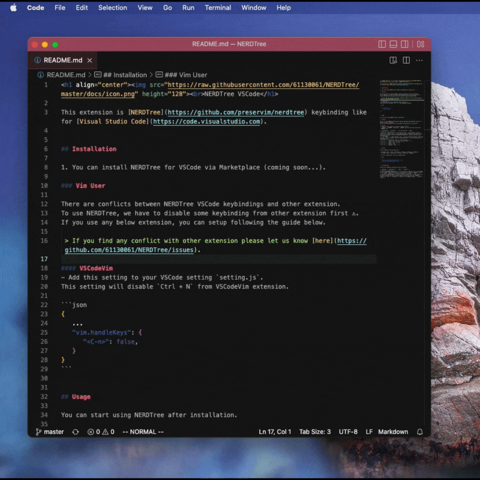The width and height of the screenshot is (480, 480).
Task: Click the Installation heading on line 6
Action: point(94,149)
